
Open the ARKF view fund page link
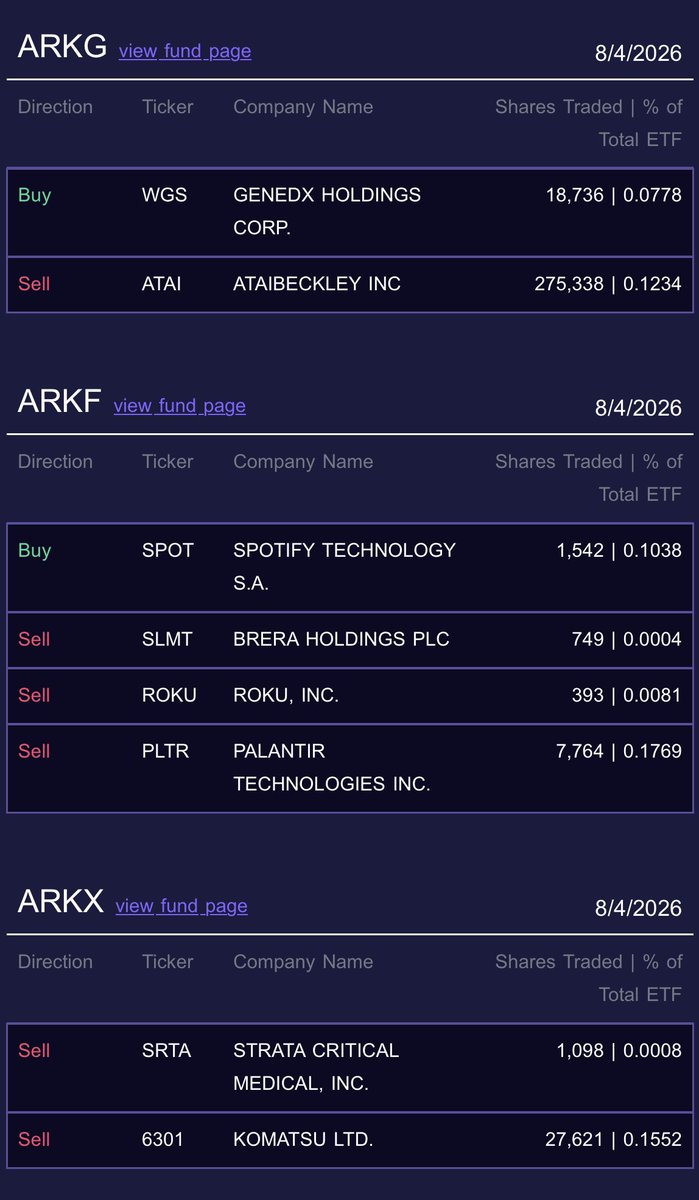(x=180, y=405)
